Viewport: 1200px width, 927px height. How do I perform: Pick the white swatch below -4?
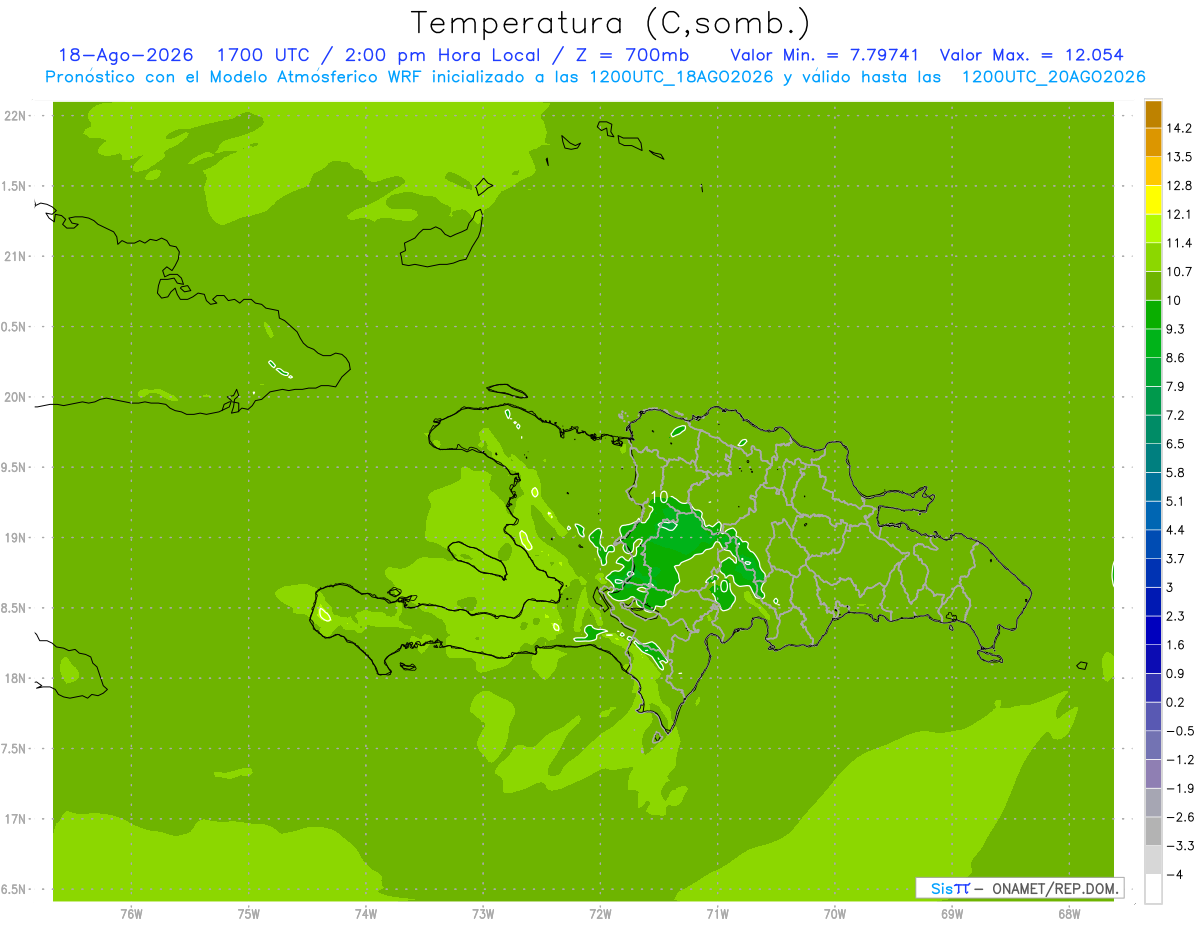click(x=1153, y=889)
